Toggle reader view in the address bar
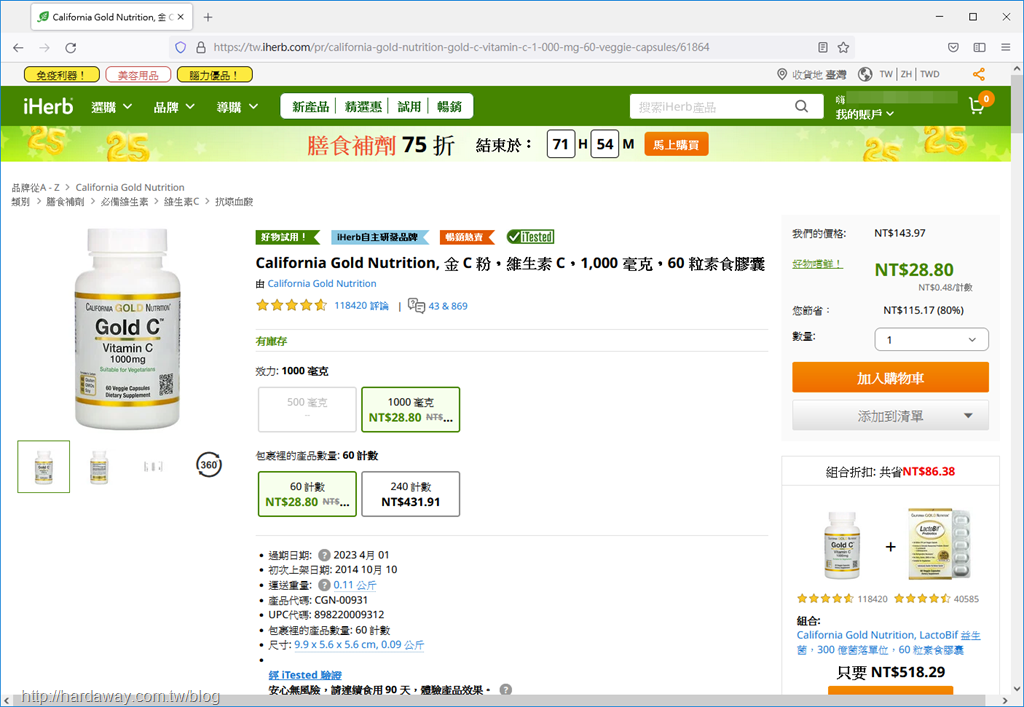1024x707 pixels. click(823, 47)
